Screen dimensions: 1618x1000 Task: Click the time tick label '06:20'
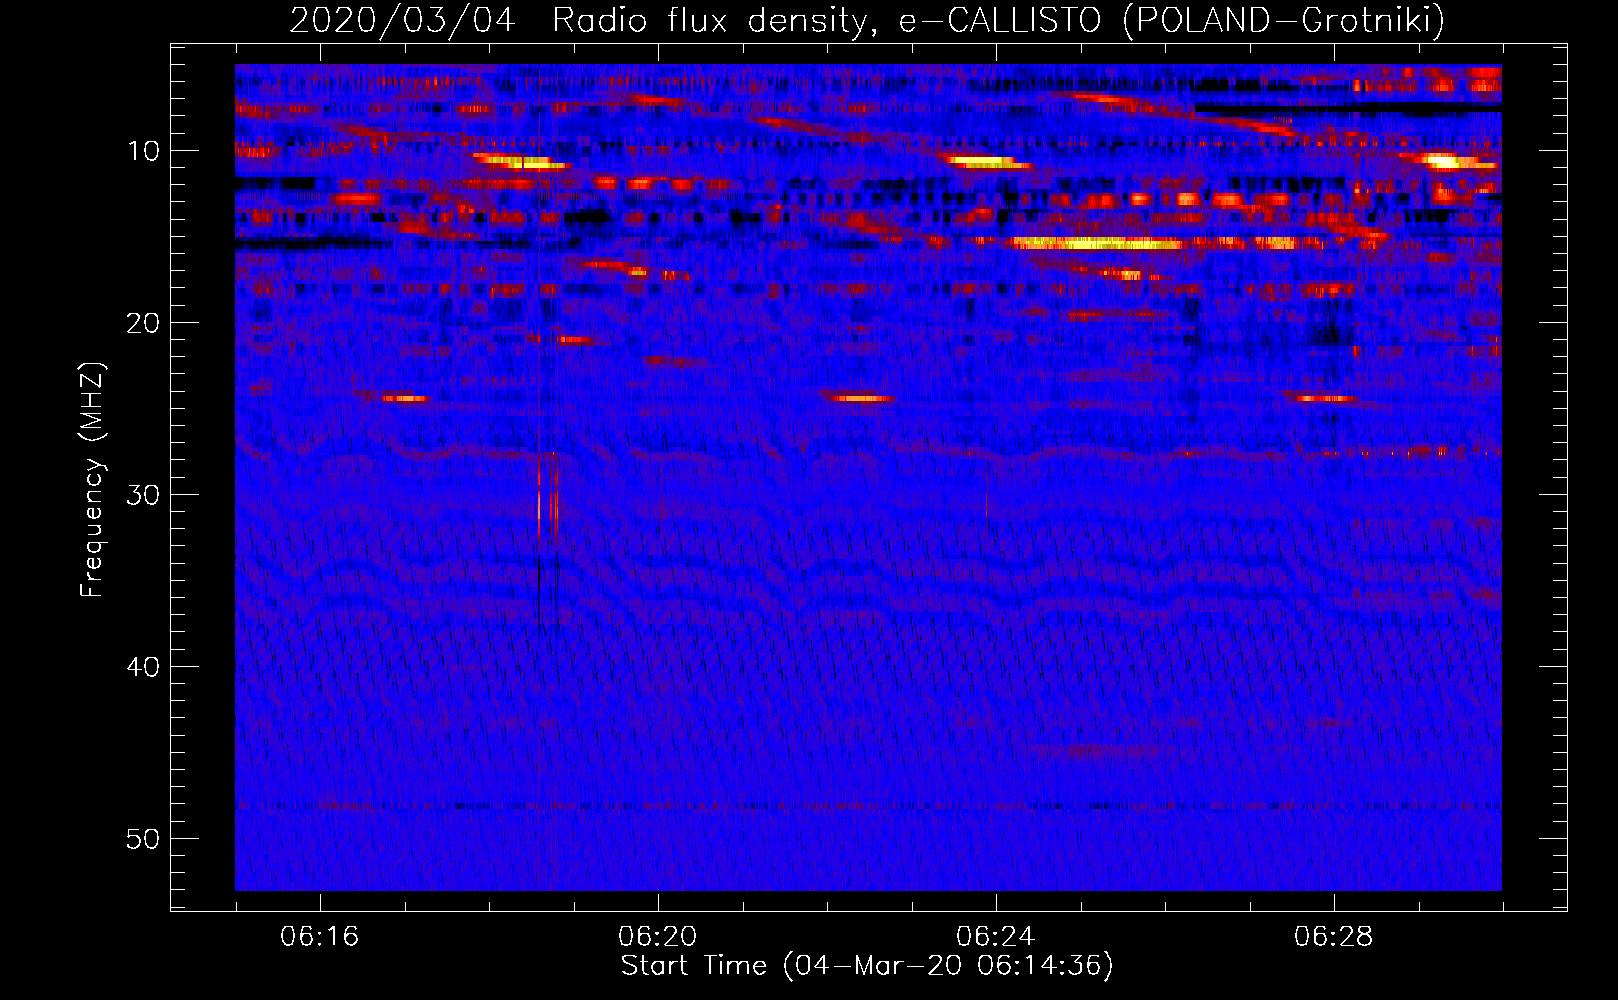(658, 937)
